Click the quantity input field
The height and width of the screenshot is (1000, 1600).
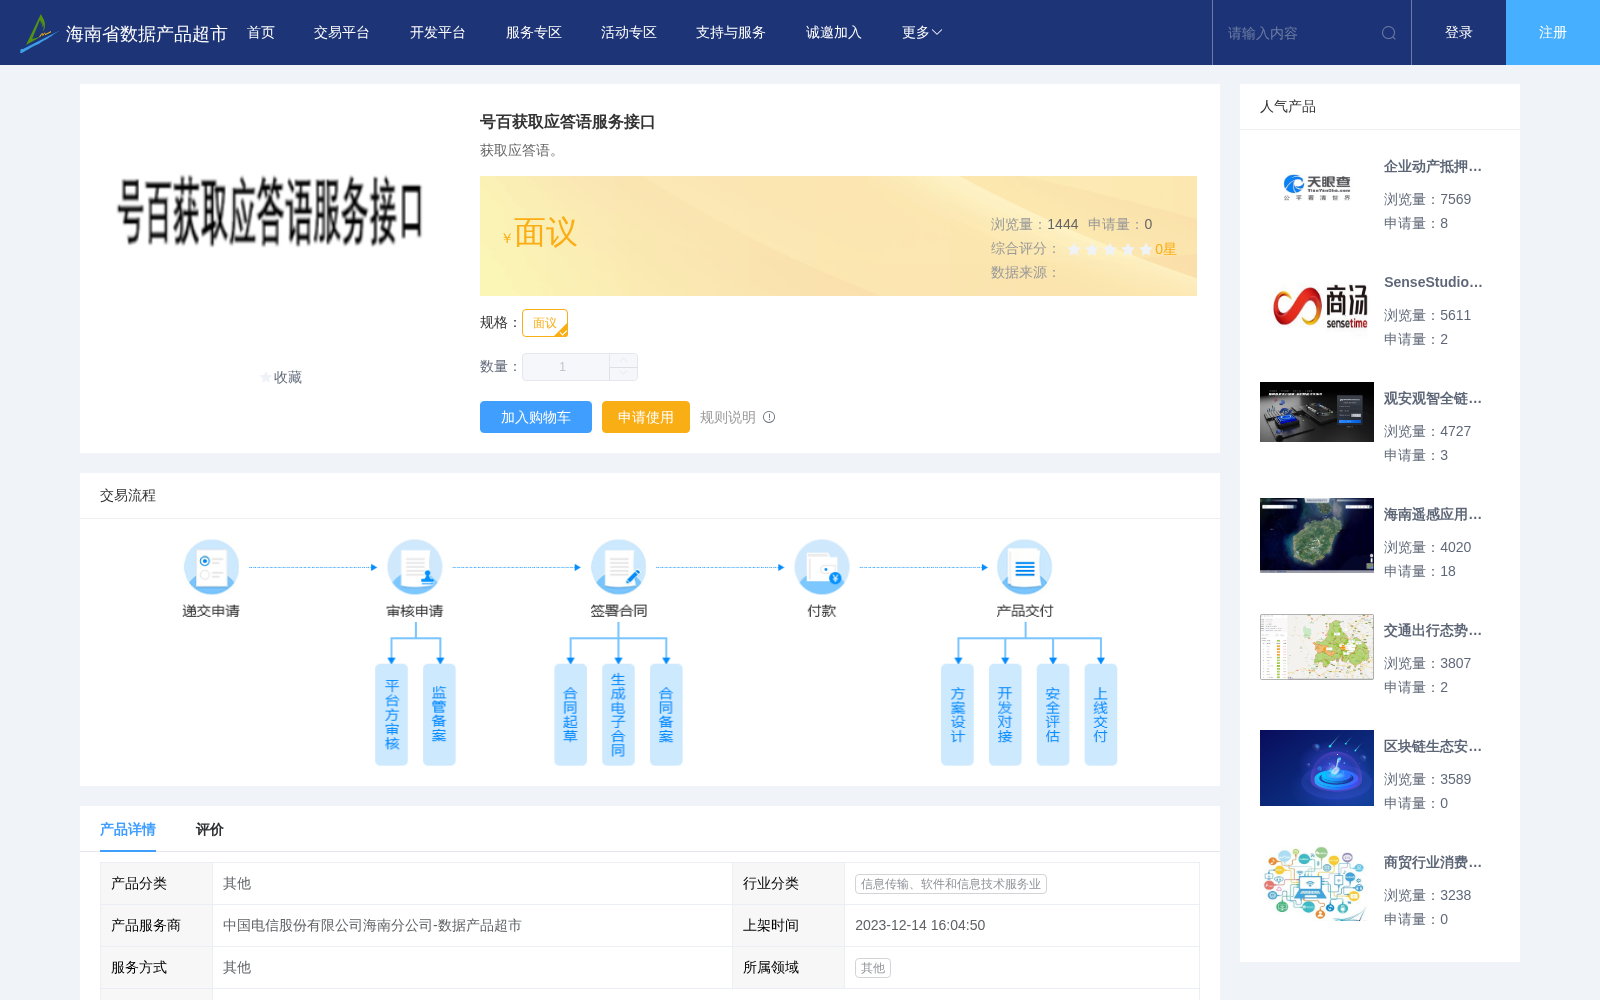pyautogui.click(x=566, y=367)
